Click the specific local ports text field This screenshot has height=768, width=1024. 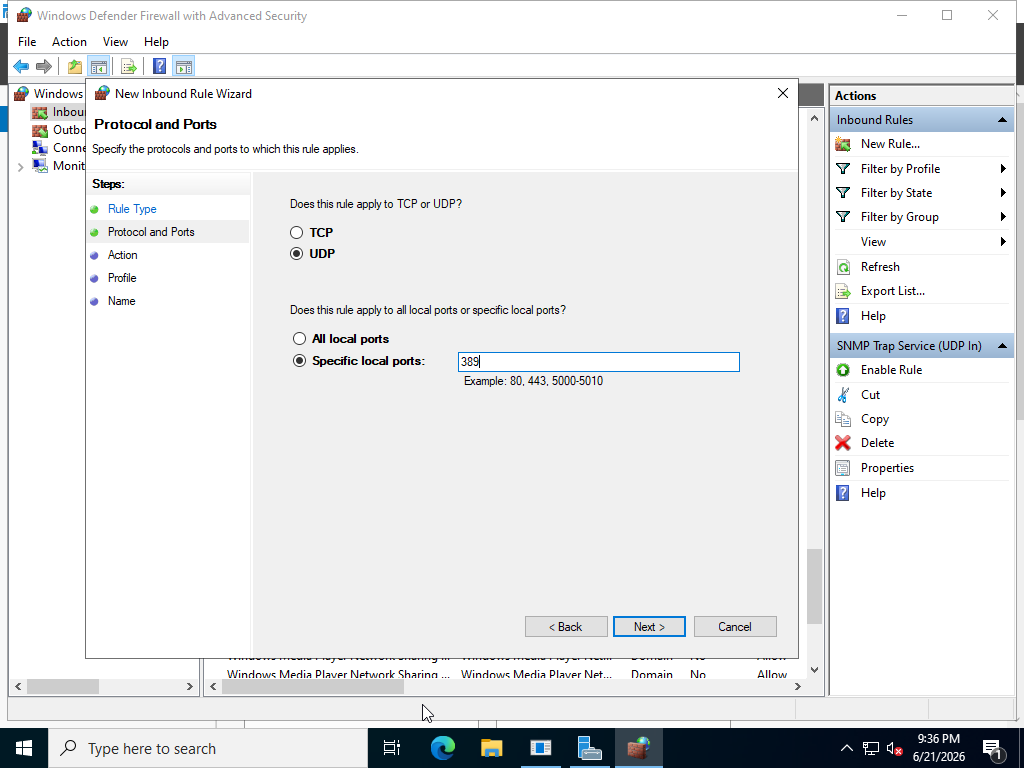pos(599,362)
